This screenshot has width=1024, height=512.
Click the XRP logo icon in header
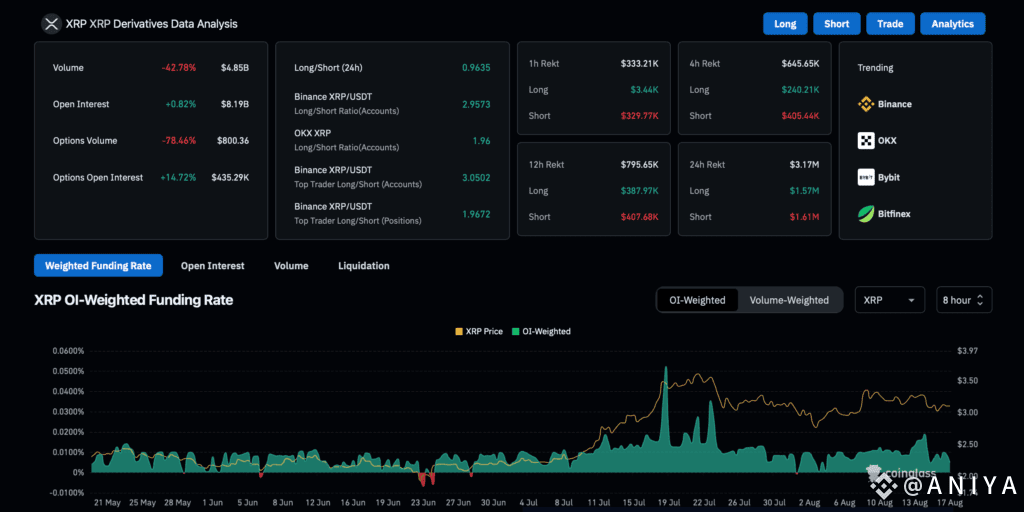(50, 24)
